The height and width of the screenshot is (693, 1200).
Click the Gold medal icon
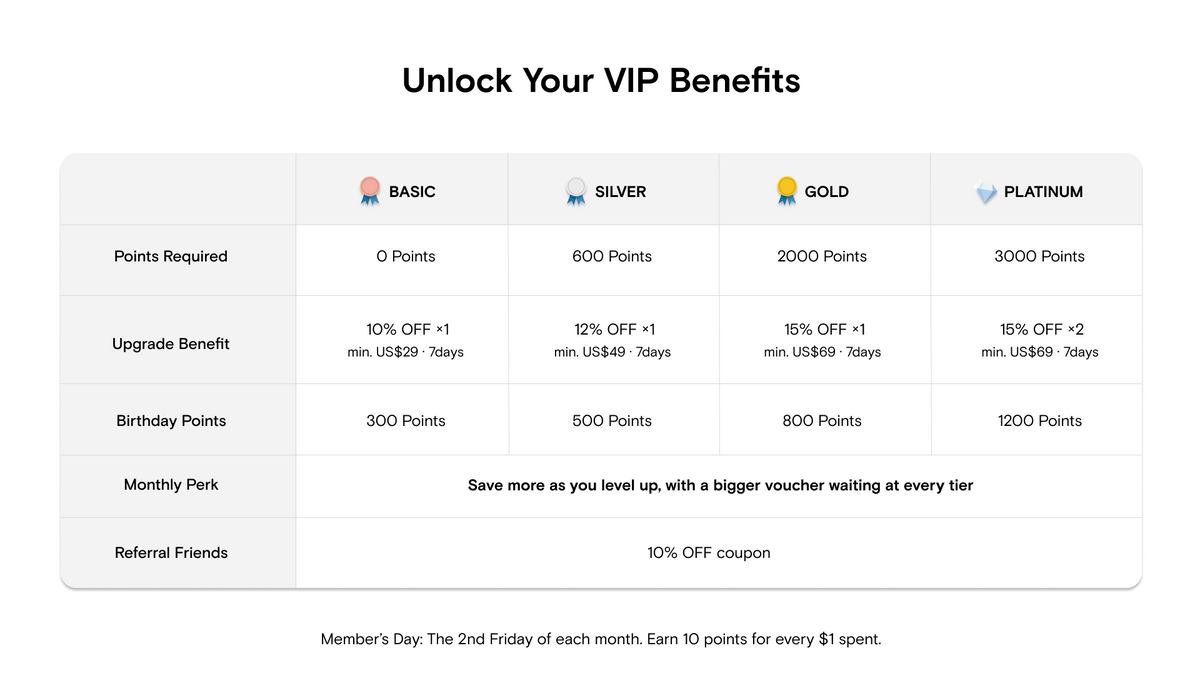tap(787, 191)
